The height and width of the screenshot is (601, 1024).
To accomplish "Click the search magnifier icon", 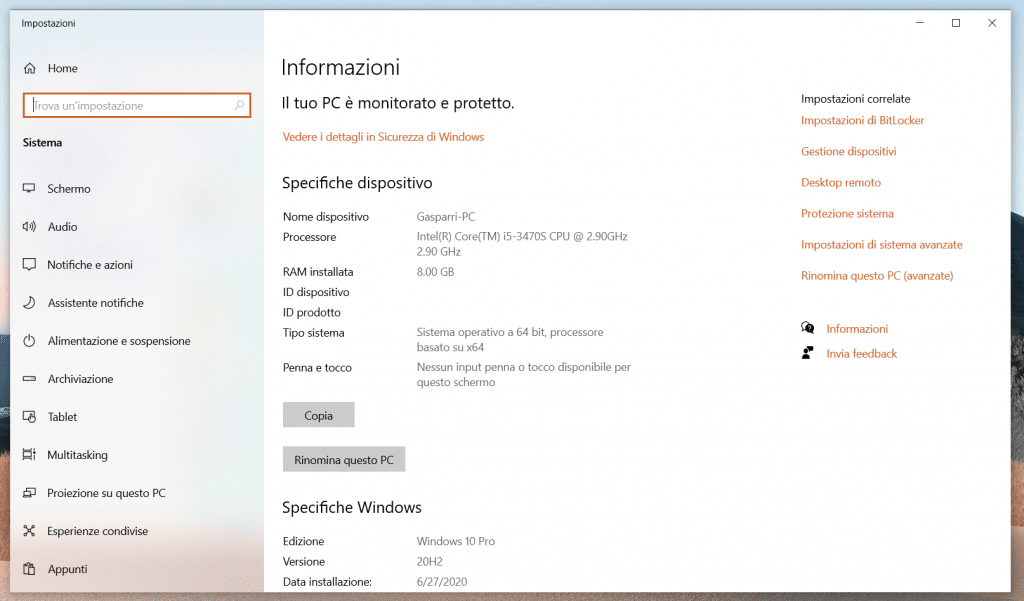I will pyautogui.click(x=239, y=105).
